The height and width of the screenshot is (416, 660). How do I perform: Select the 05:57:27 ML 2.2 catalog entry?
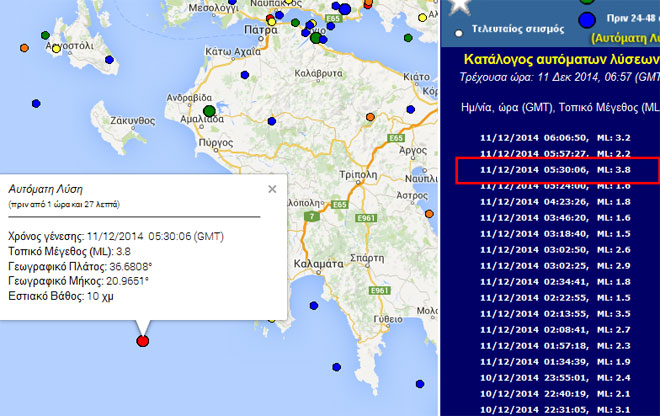pyautogui.click(x=557, y=153)
